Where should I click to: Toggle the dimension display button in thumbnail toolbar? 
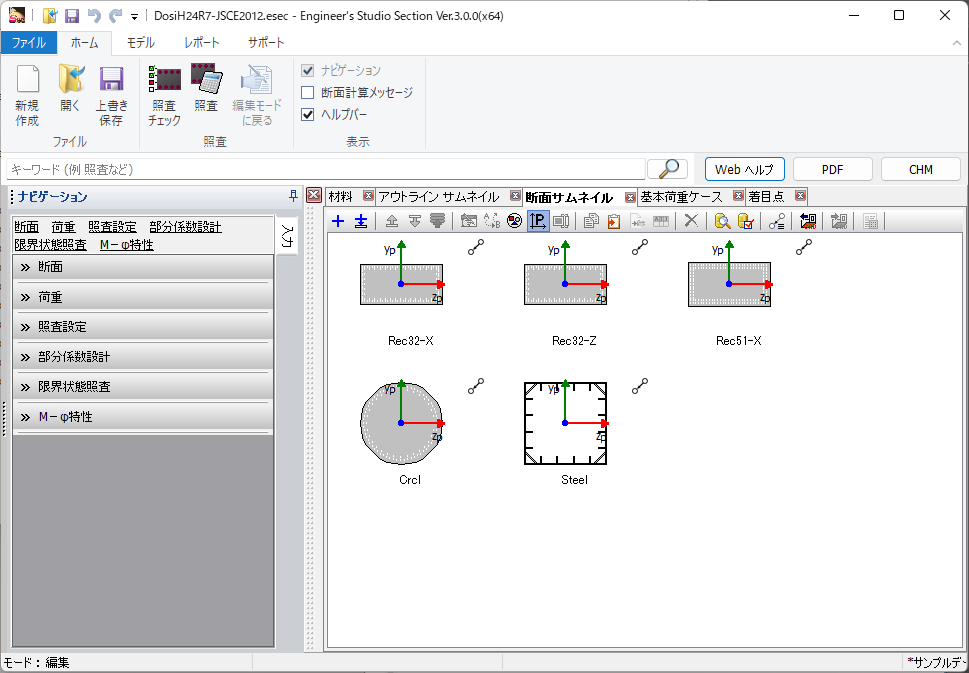click(x=538, y=221)
